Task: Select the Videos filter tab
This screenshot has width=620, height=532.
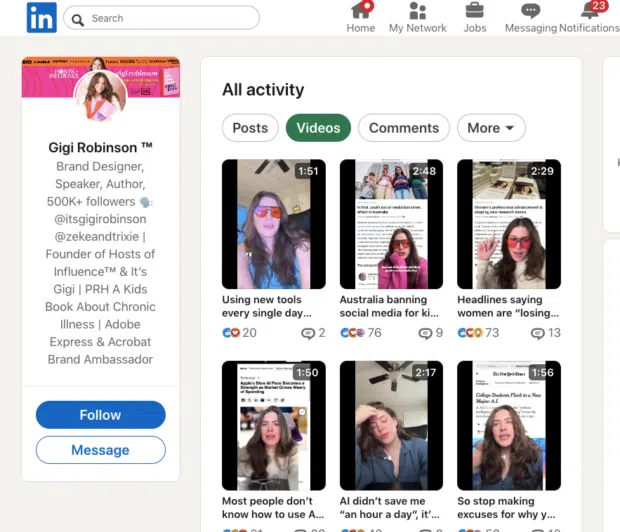Action: pyautogui.click(x=318, y=128)
